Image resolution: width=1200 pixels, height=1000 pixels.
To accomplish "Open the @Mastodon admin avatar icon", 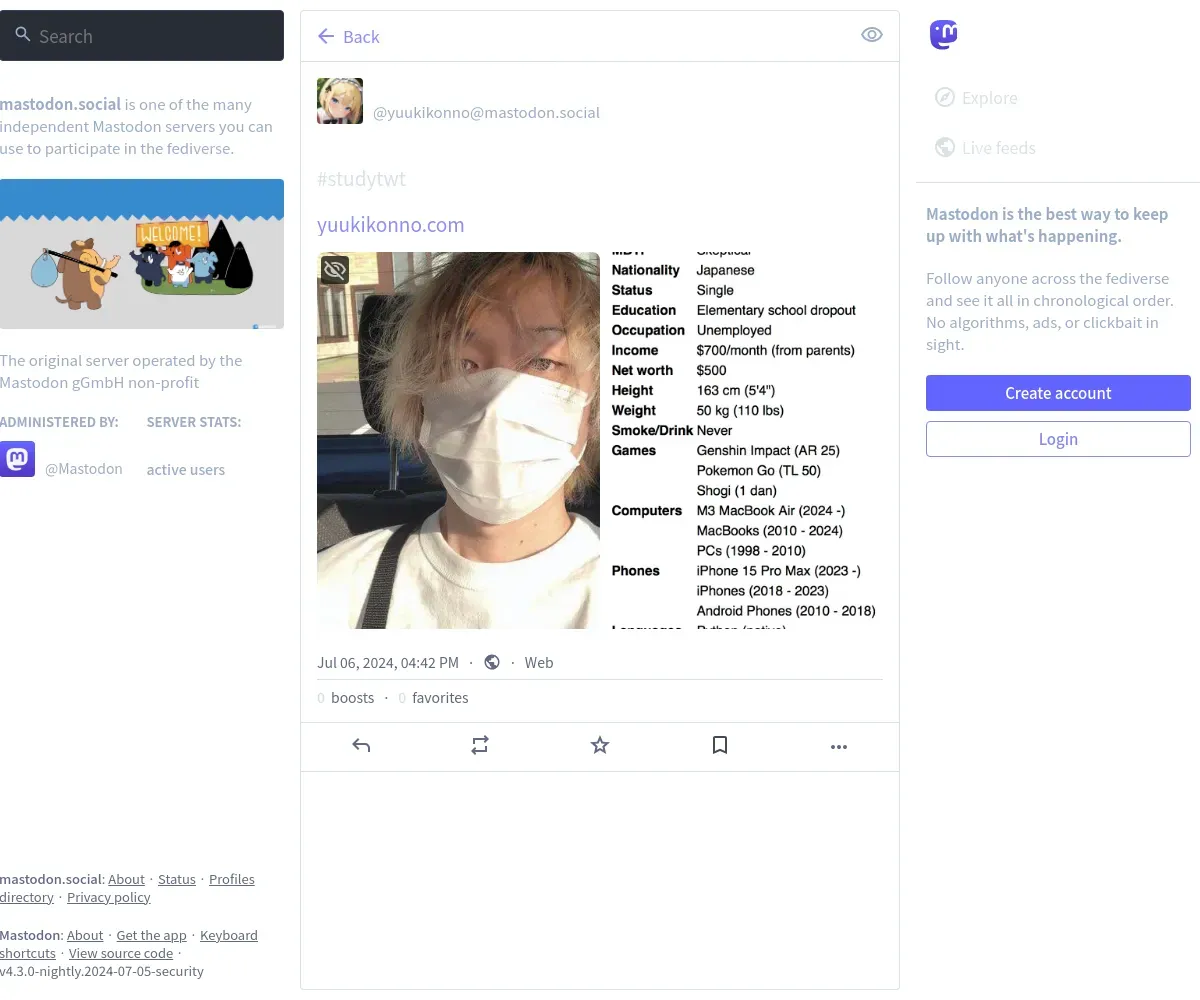I will point(17,459).
